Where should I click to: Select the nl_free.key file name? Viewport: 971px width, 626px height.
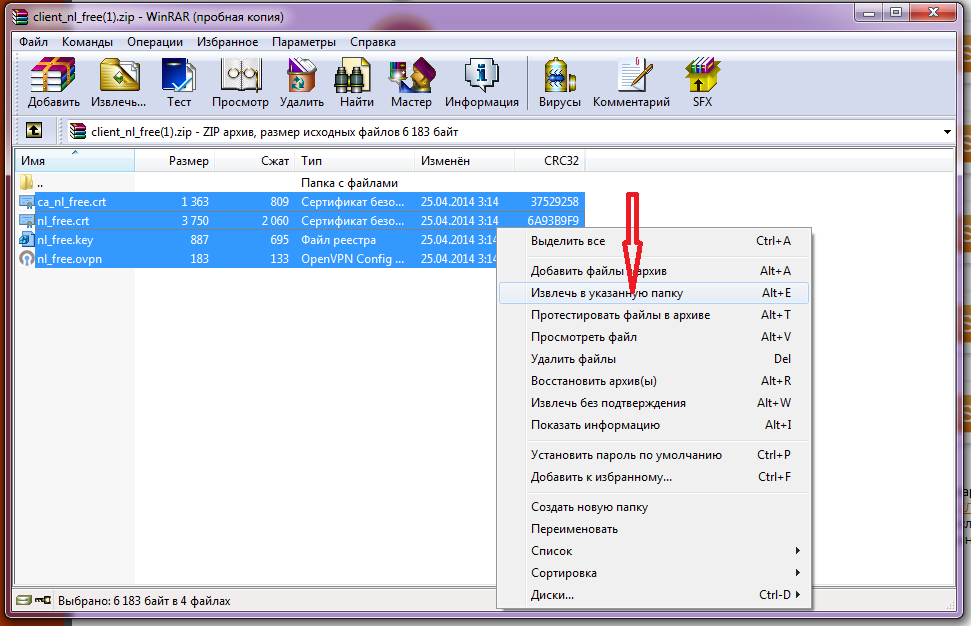pos(65,240)
